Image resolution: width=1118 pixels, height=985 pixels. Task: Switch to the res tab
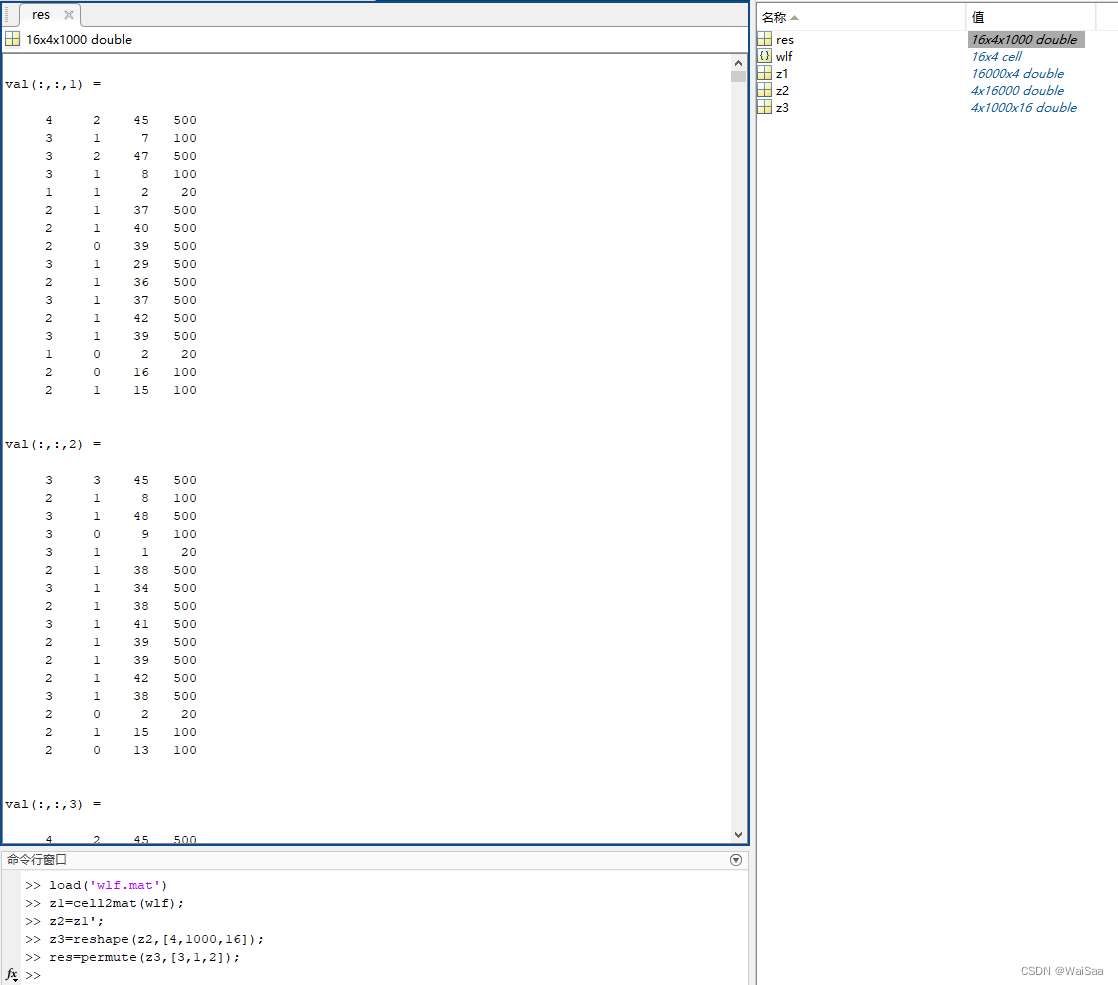point(40,14)
